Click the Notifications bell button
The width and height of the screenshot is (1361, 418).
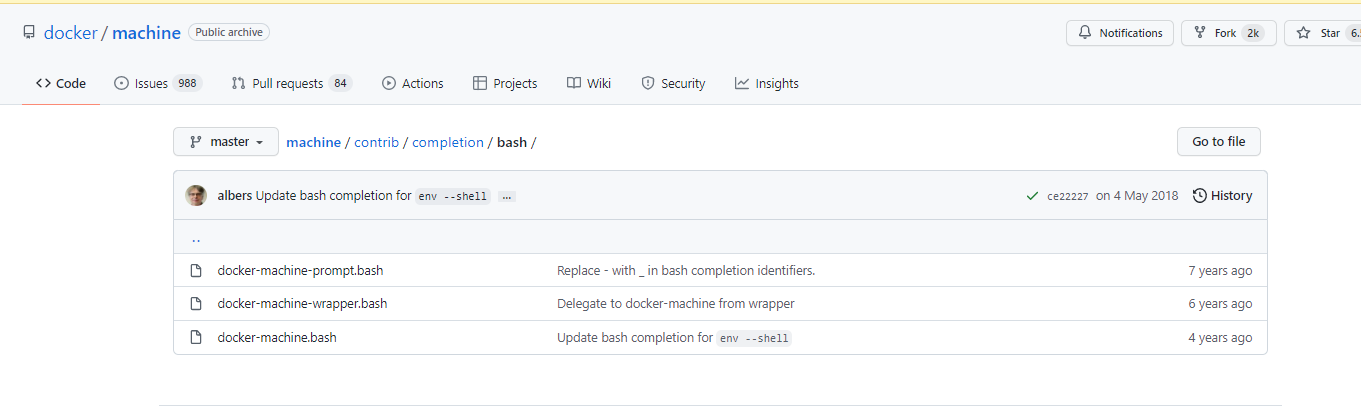pyautogui.click(x=1120, y=33)
